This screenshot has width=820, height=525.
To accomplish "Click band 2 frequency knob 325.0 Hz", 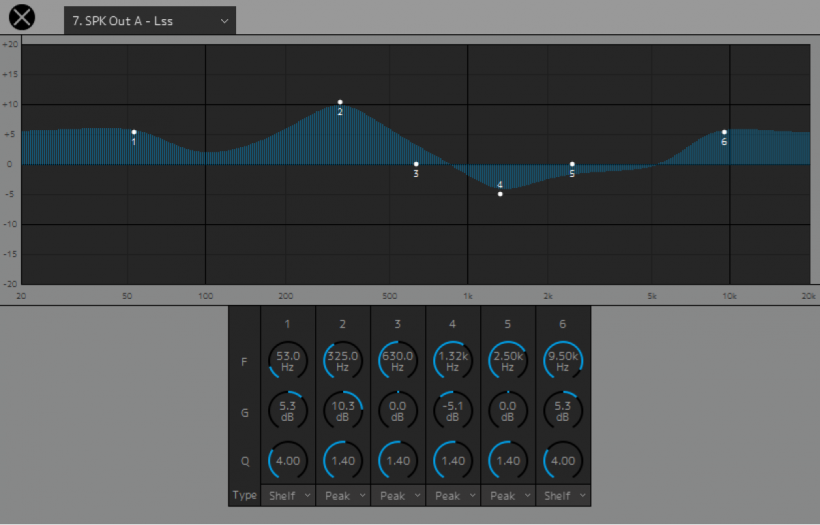I will tap(343, 360).
